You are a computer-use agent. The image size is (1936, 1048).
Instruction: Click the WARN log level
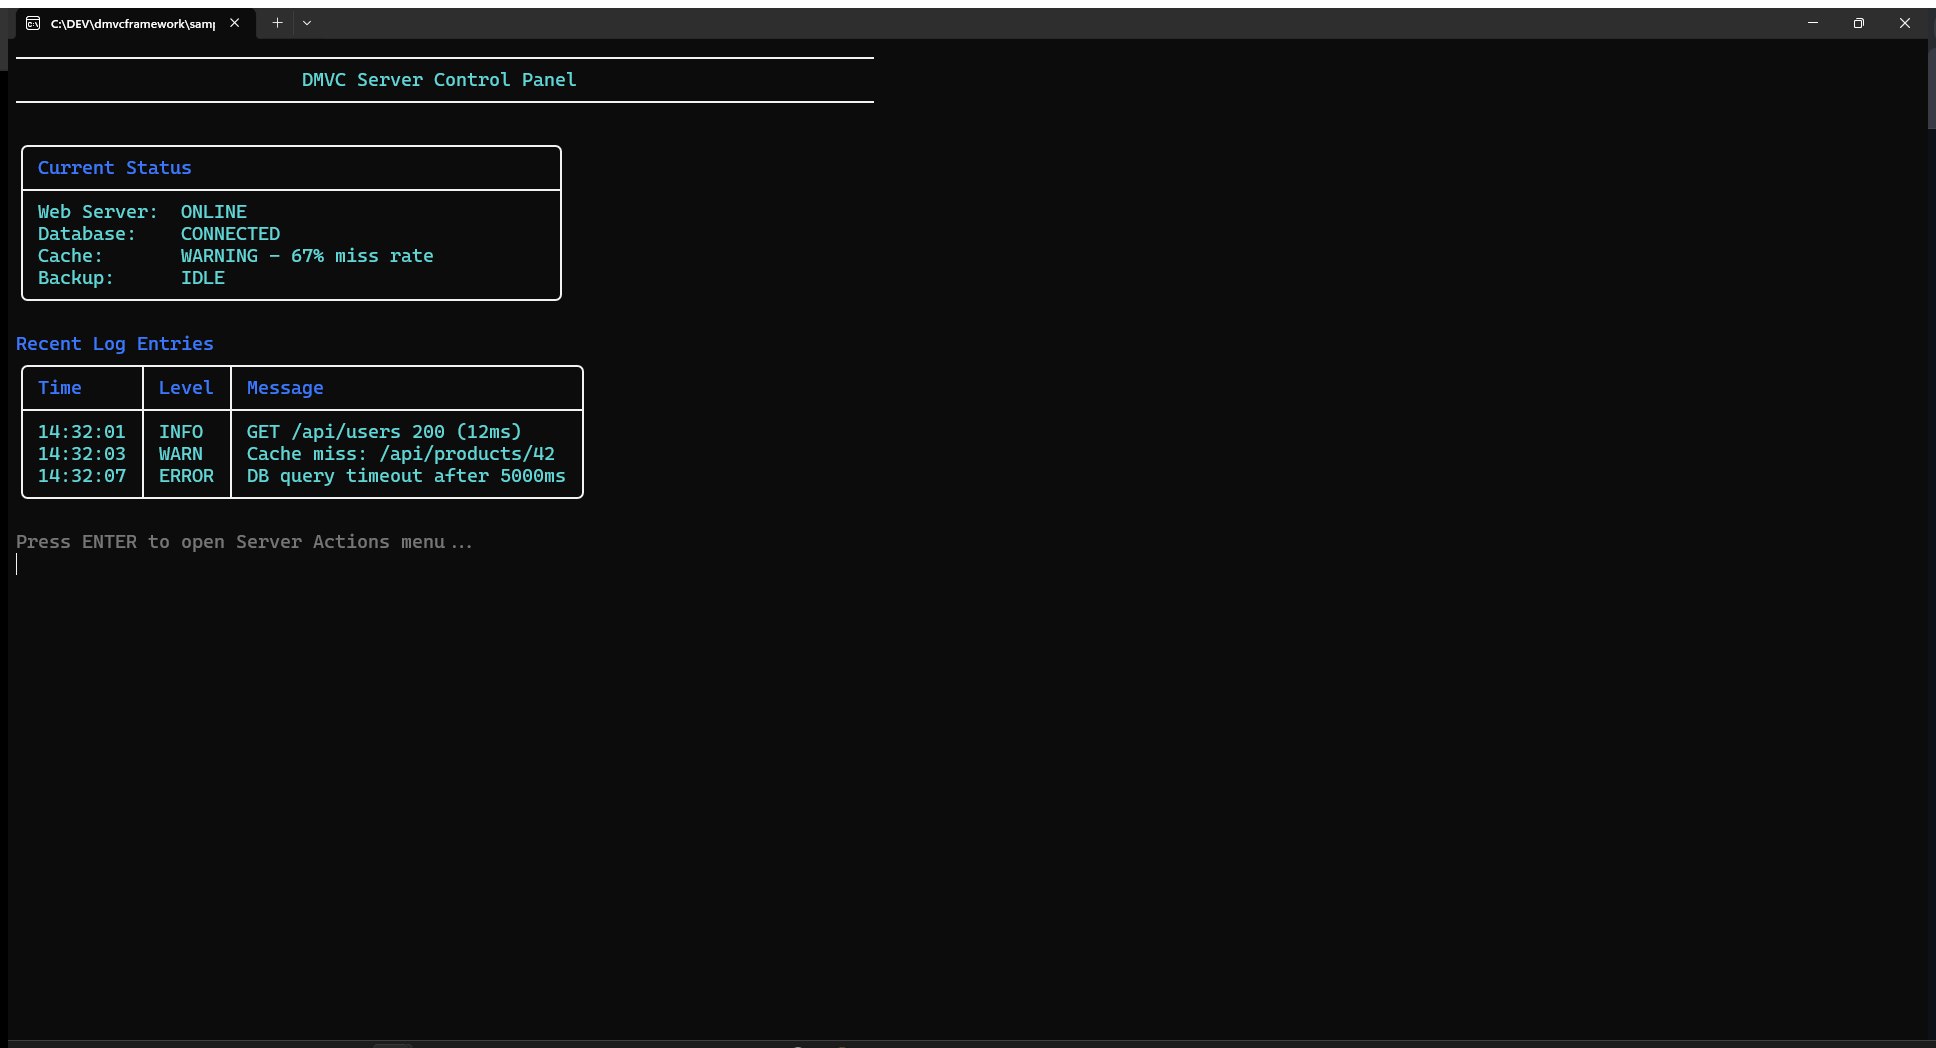pos(181,454)
